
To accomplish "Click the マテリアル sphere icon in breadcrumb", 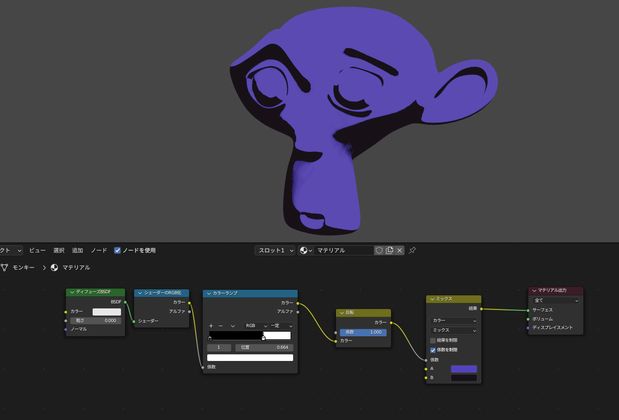I will [54, 268].
